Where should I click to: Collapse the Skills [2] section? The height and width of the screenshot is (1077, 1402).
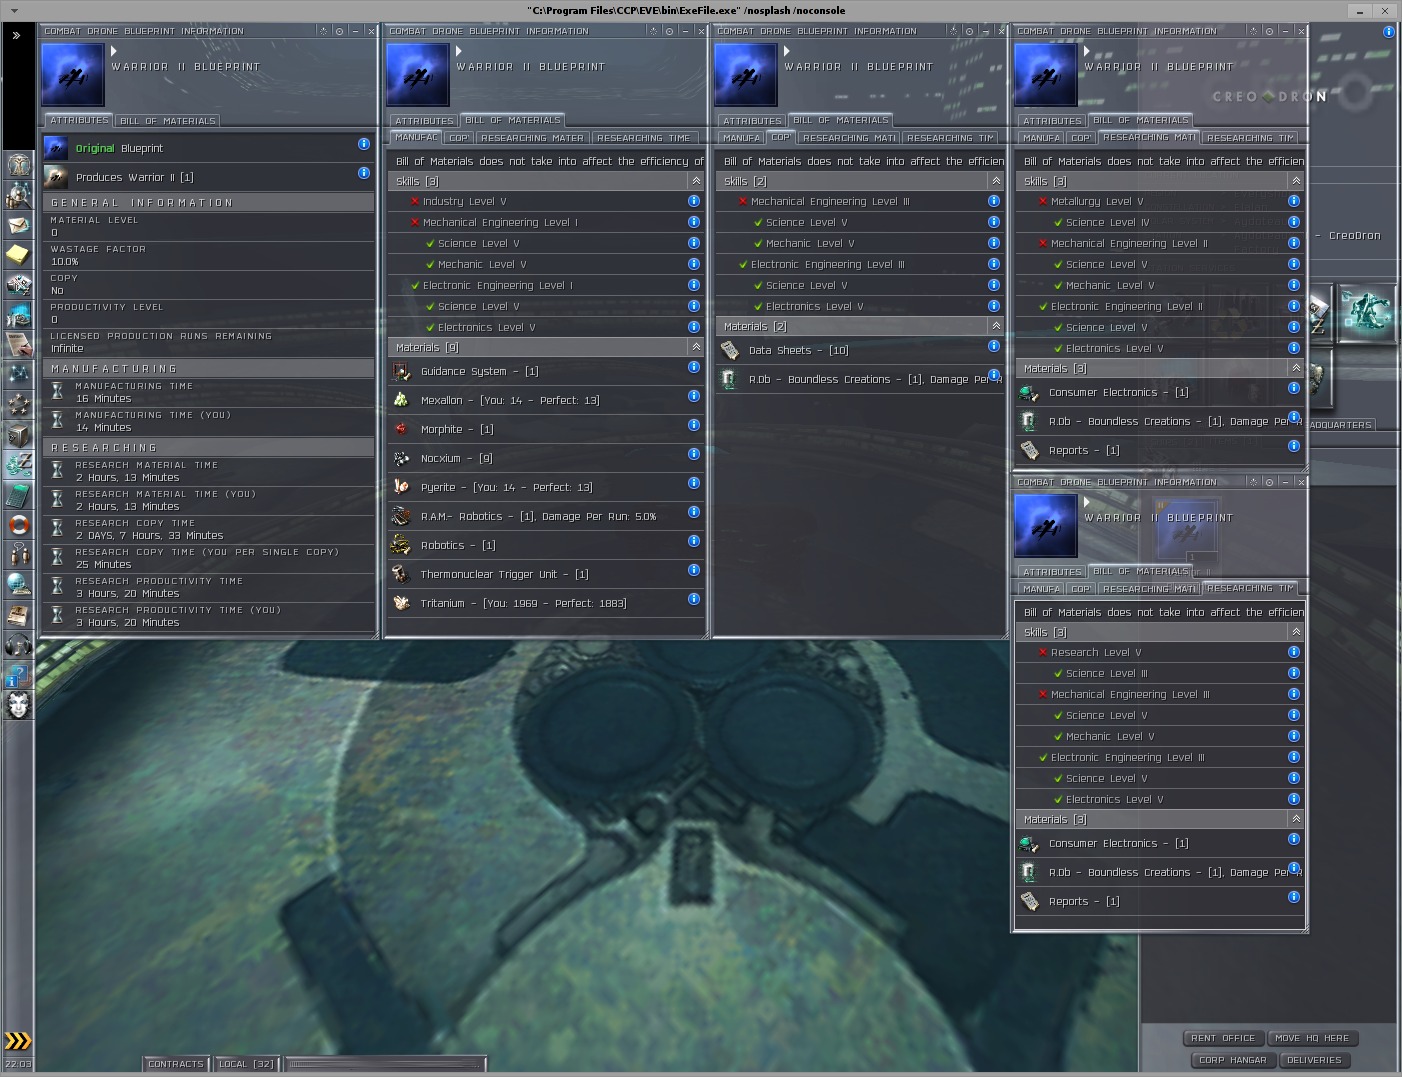[x=996, y=181]
